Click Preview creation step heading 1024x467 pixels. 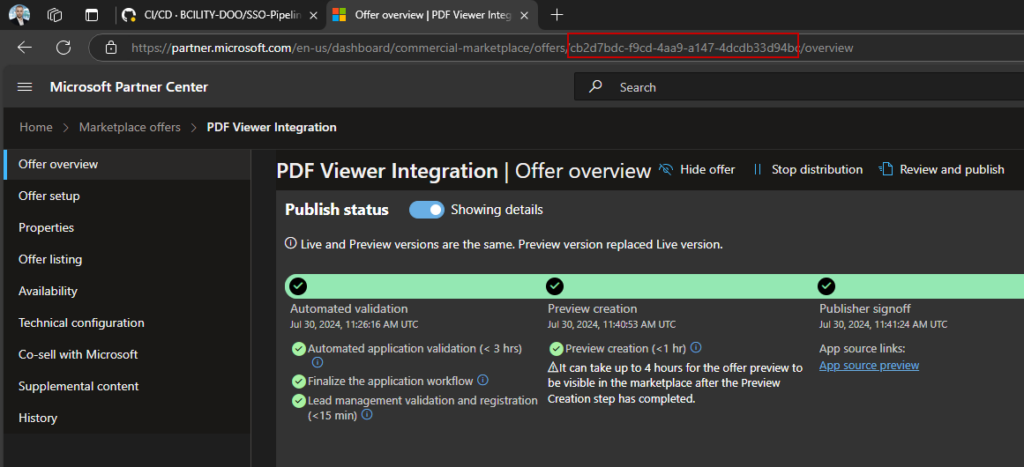[592, 309]
